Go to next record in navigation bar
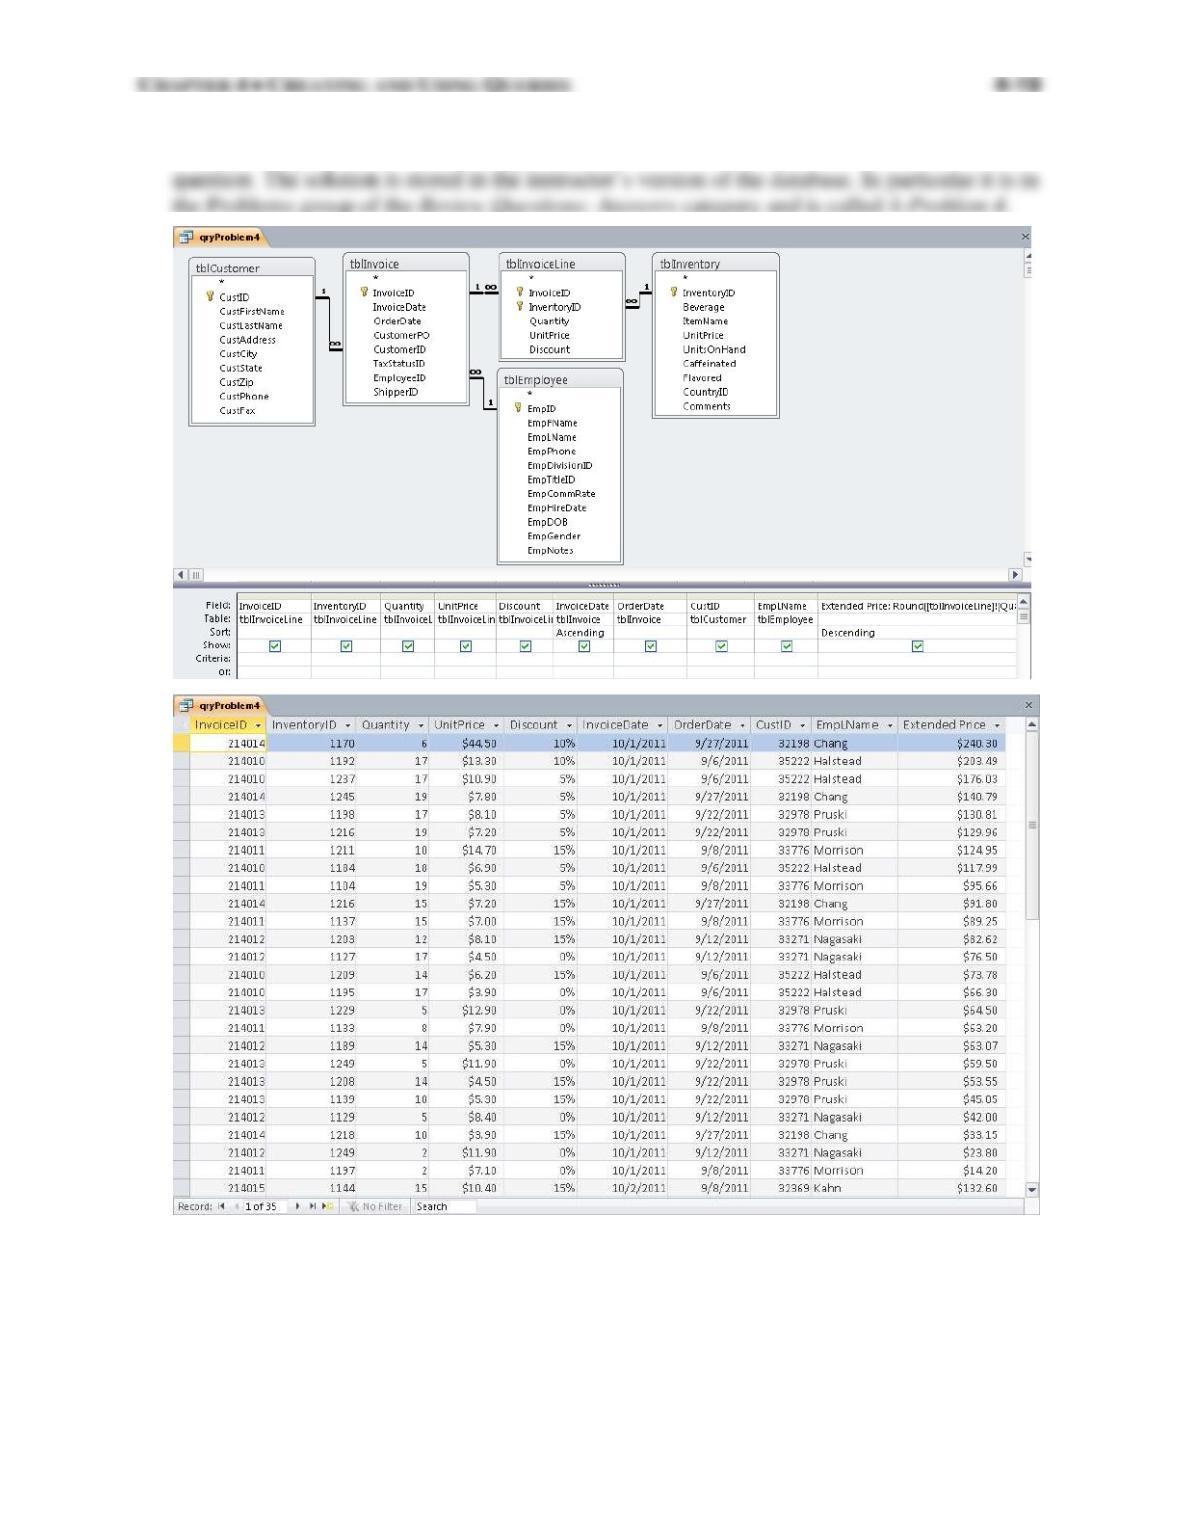Image resolution: width=1180 pixels, height=1527 pixels. click(x=297, y=1206)
